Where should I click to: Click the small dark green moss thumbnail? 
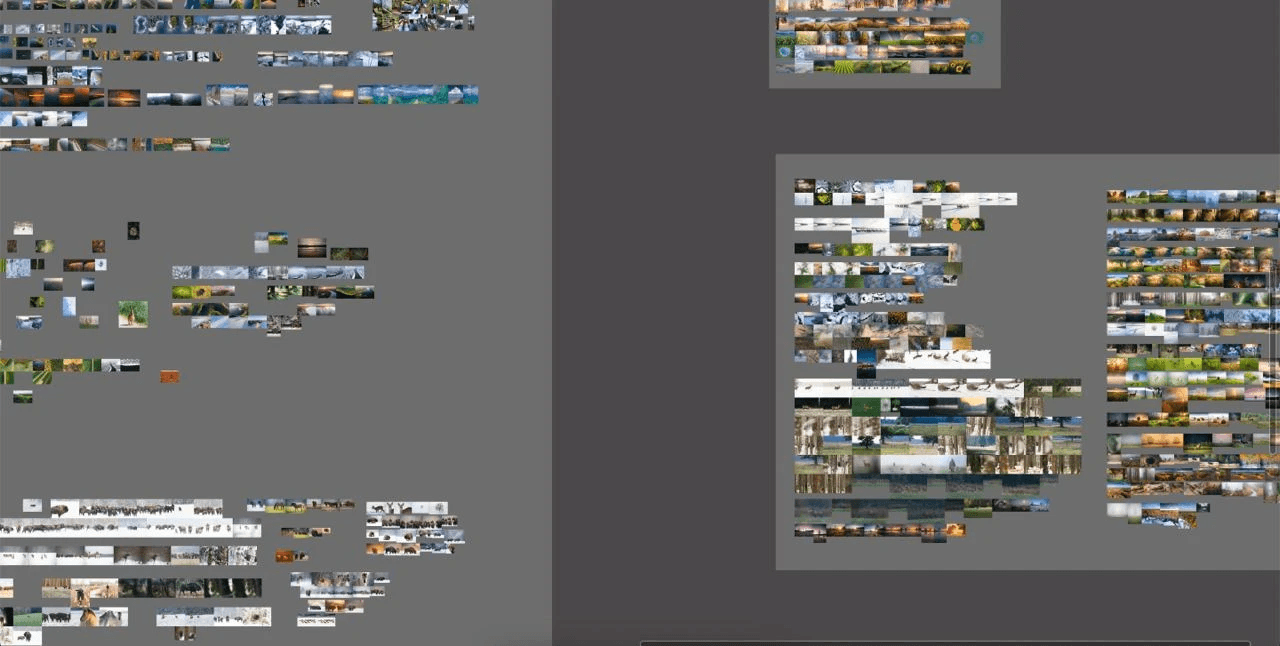coord(37,302)
